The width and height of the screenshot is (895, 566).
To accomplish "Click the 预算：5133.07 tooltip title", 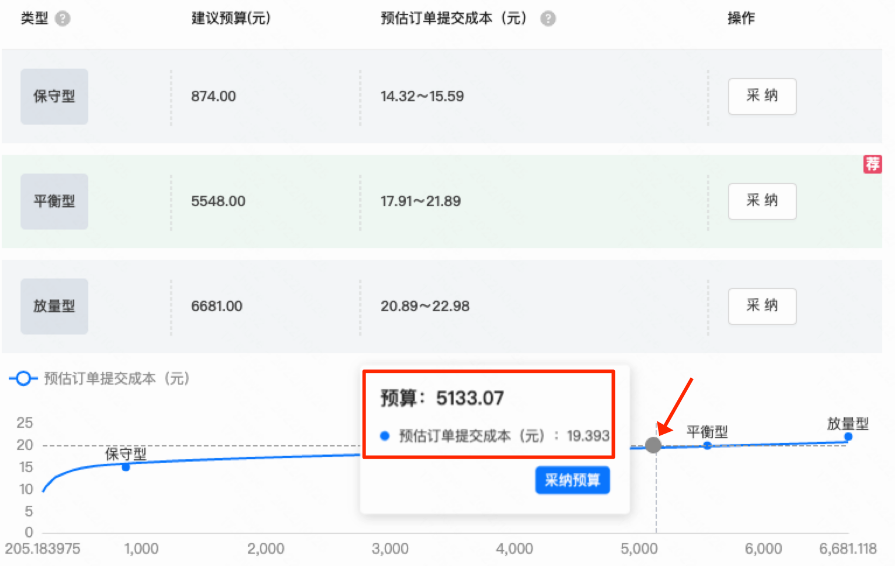I will pyautogui.click(x=442, y=398).
